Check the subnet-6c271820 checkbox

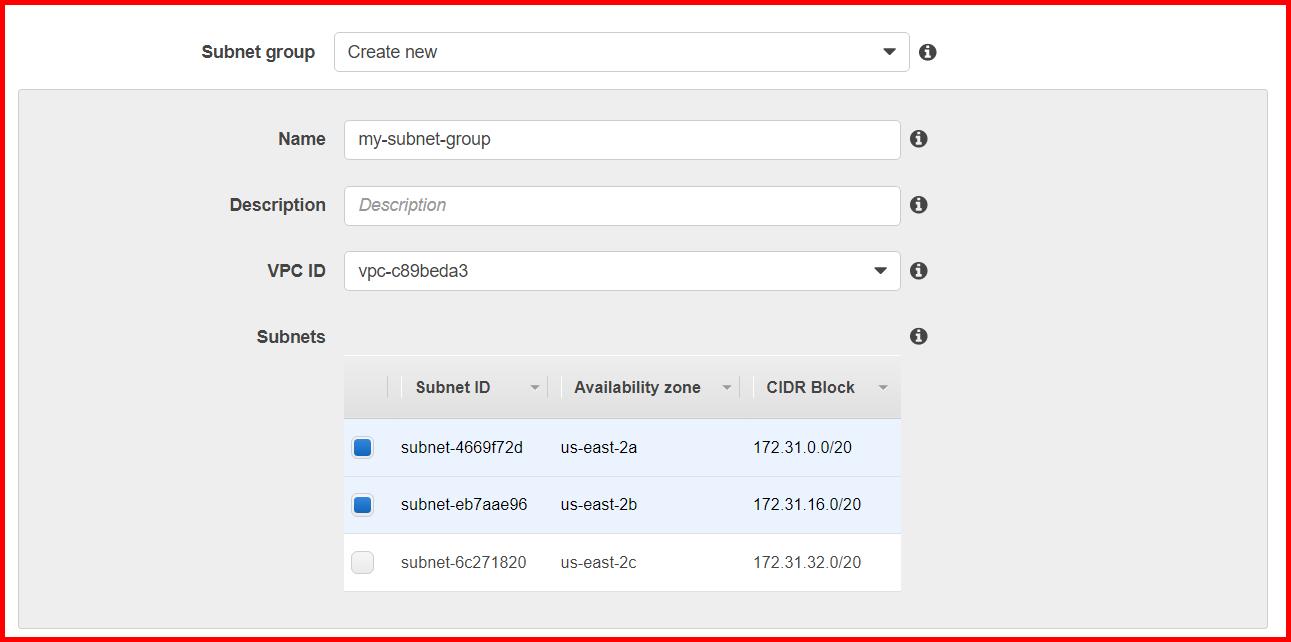362,562
